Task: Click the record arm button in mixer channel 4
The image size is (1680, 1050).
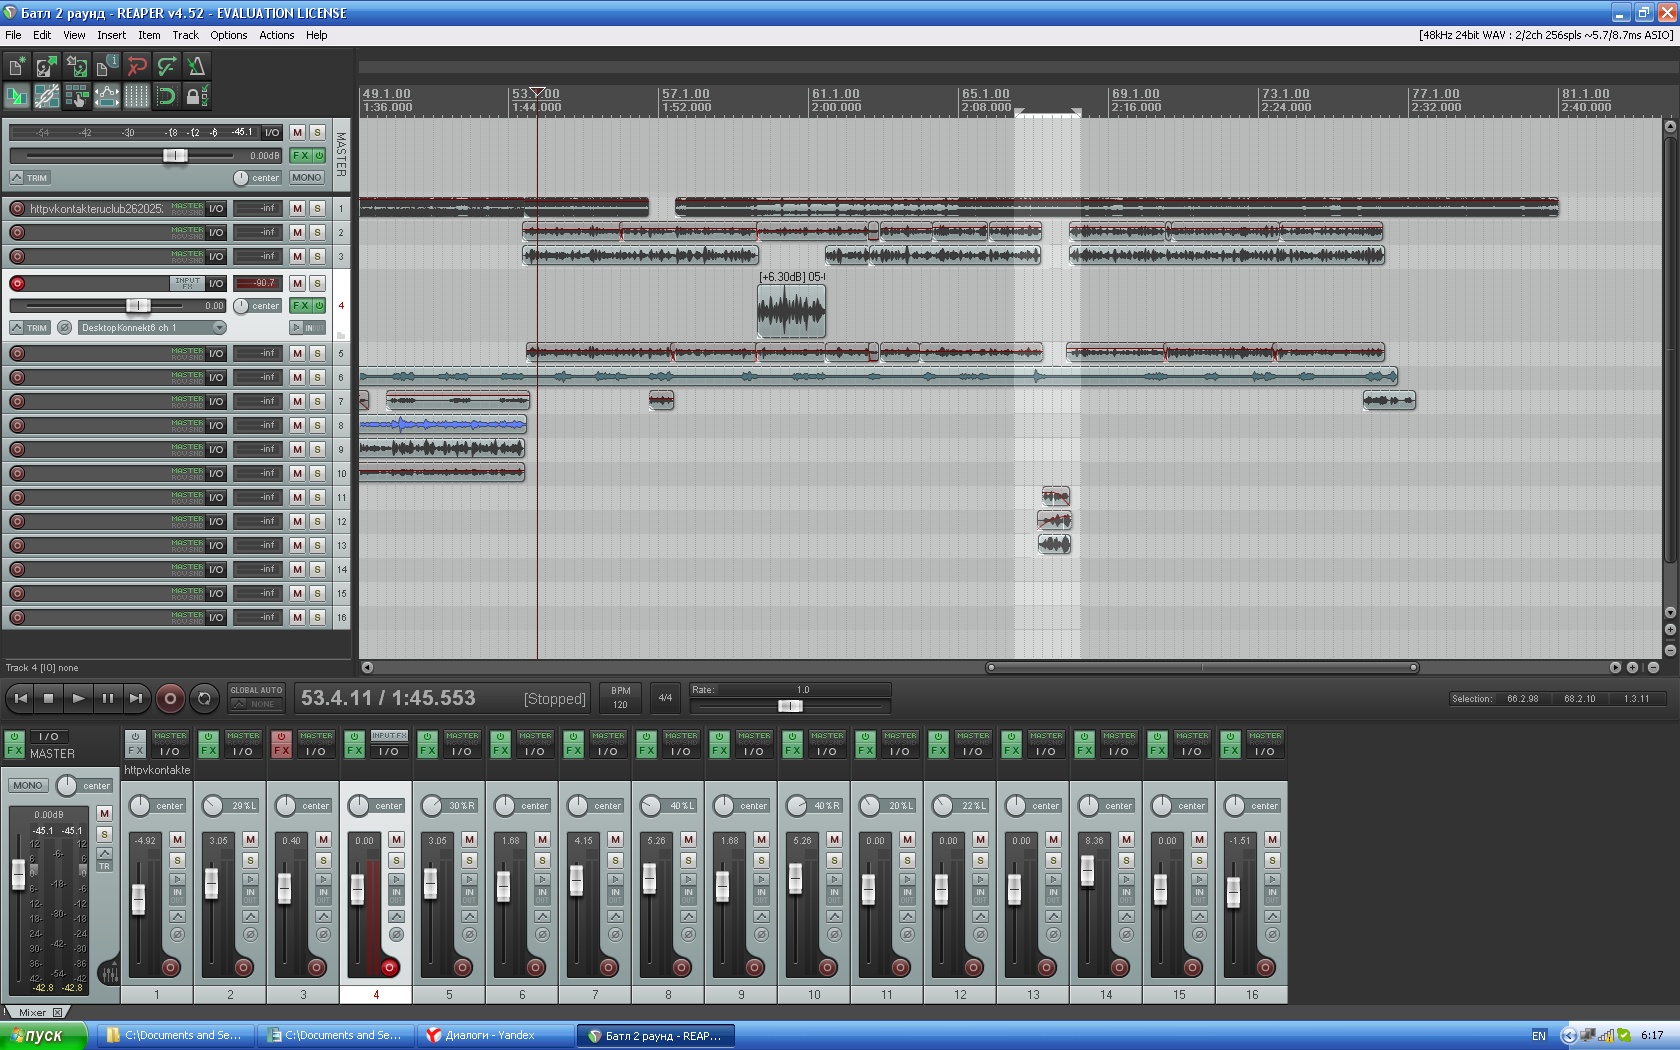Action: (389, 967)
